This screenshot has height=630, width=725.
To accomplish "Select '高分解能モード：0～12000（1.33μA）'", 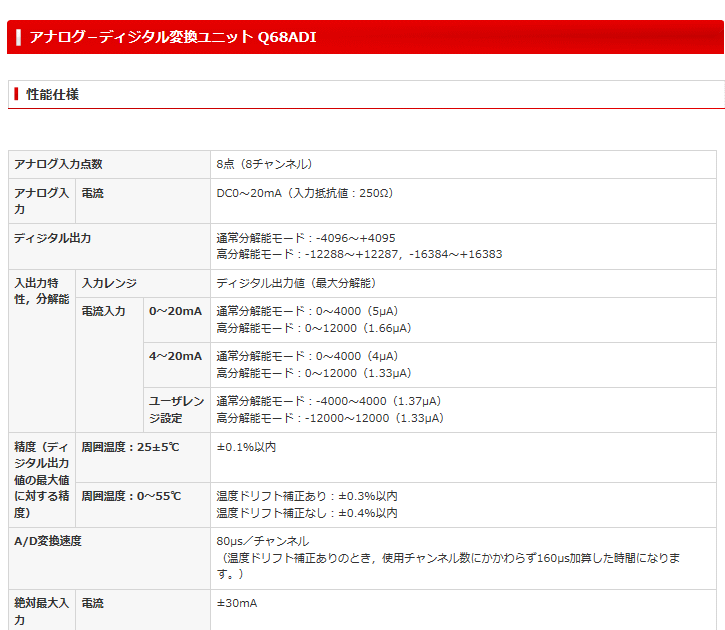I will click(x=314, y=373).
